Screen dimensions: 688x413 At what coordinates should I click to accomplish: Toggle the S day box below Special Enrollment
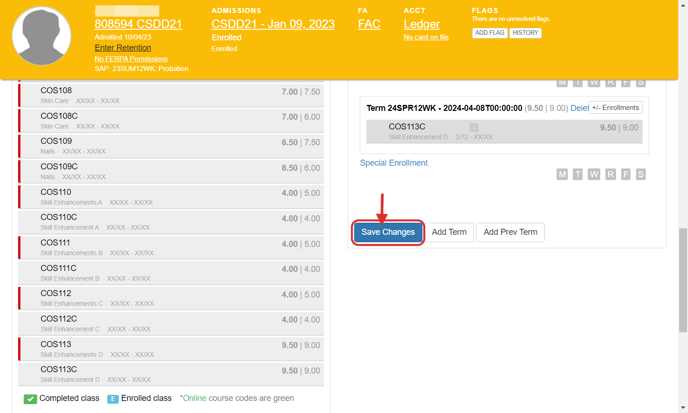(641, 174)
